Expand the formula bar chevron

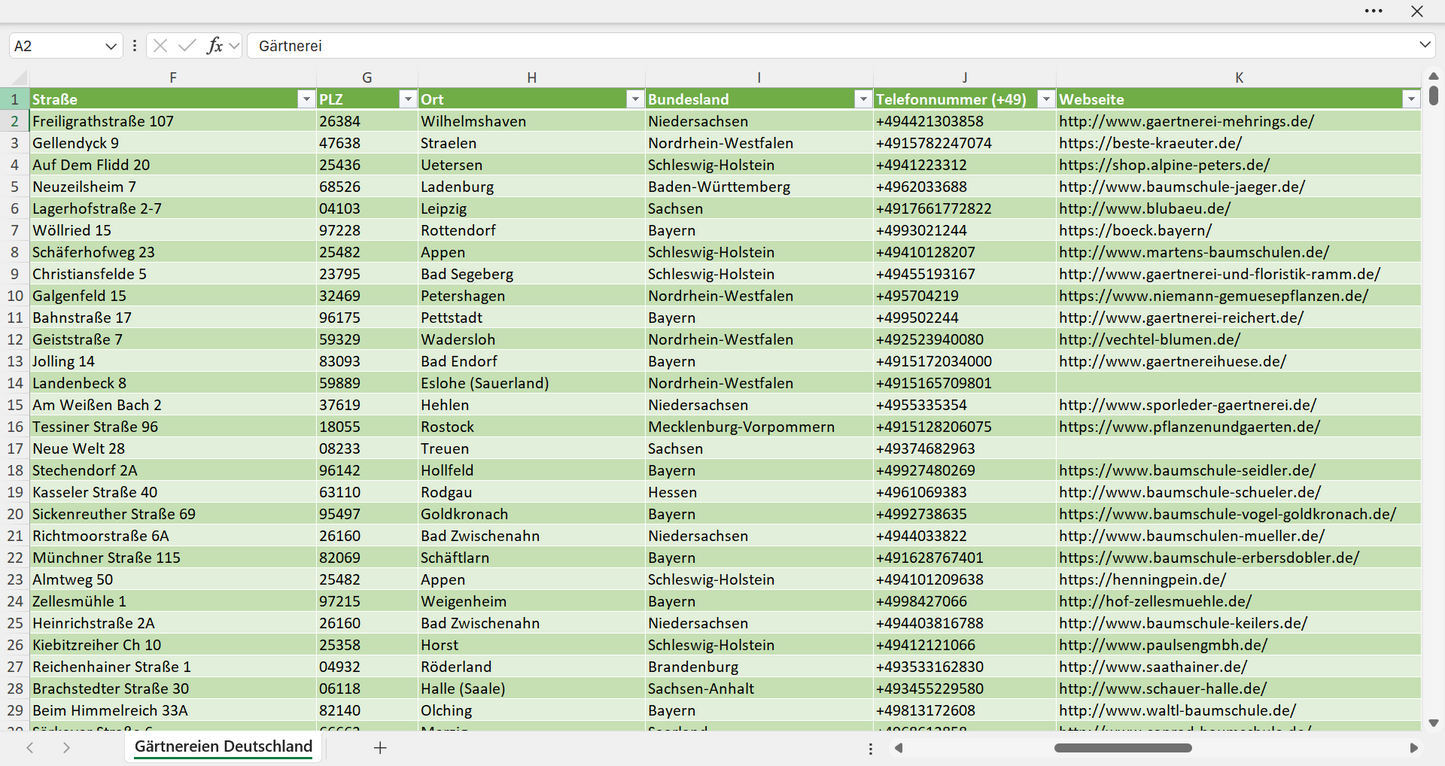[x=1425, y=46]
